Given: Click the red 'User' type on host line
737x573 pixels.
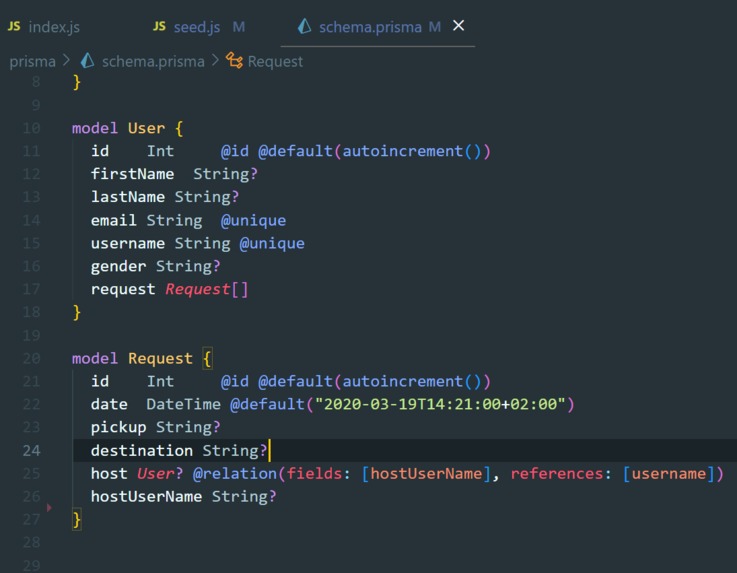Looking at the screenshot, I should 156,473.
